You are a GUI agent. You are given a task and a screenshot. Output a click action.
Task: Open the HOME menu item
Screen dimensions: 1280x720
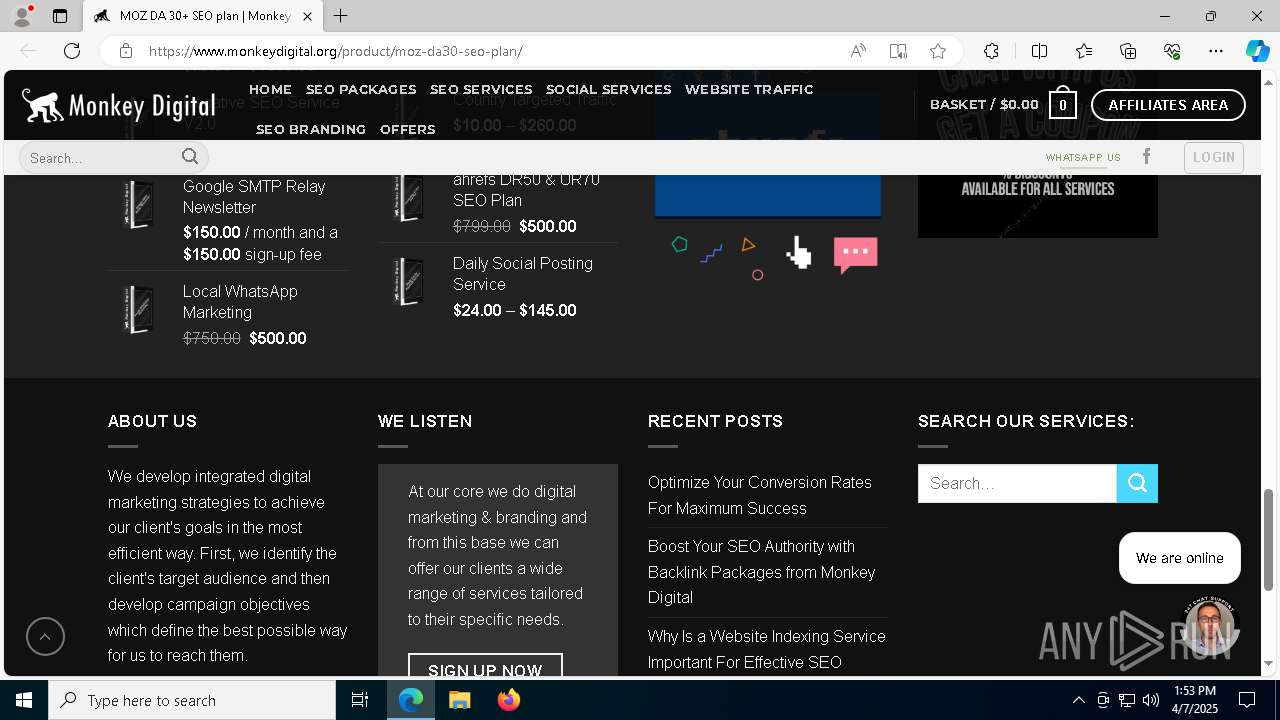point(270,89)
